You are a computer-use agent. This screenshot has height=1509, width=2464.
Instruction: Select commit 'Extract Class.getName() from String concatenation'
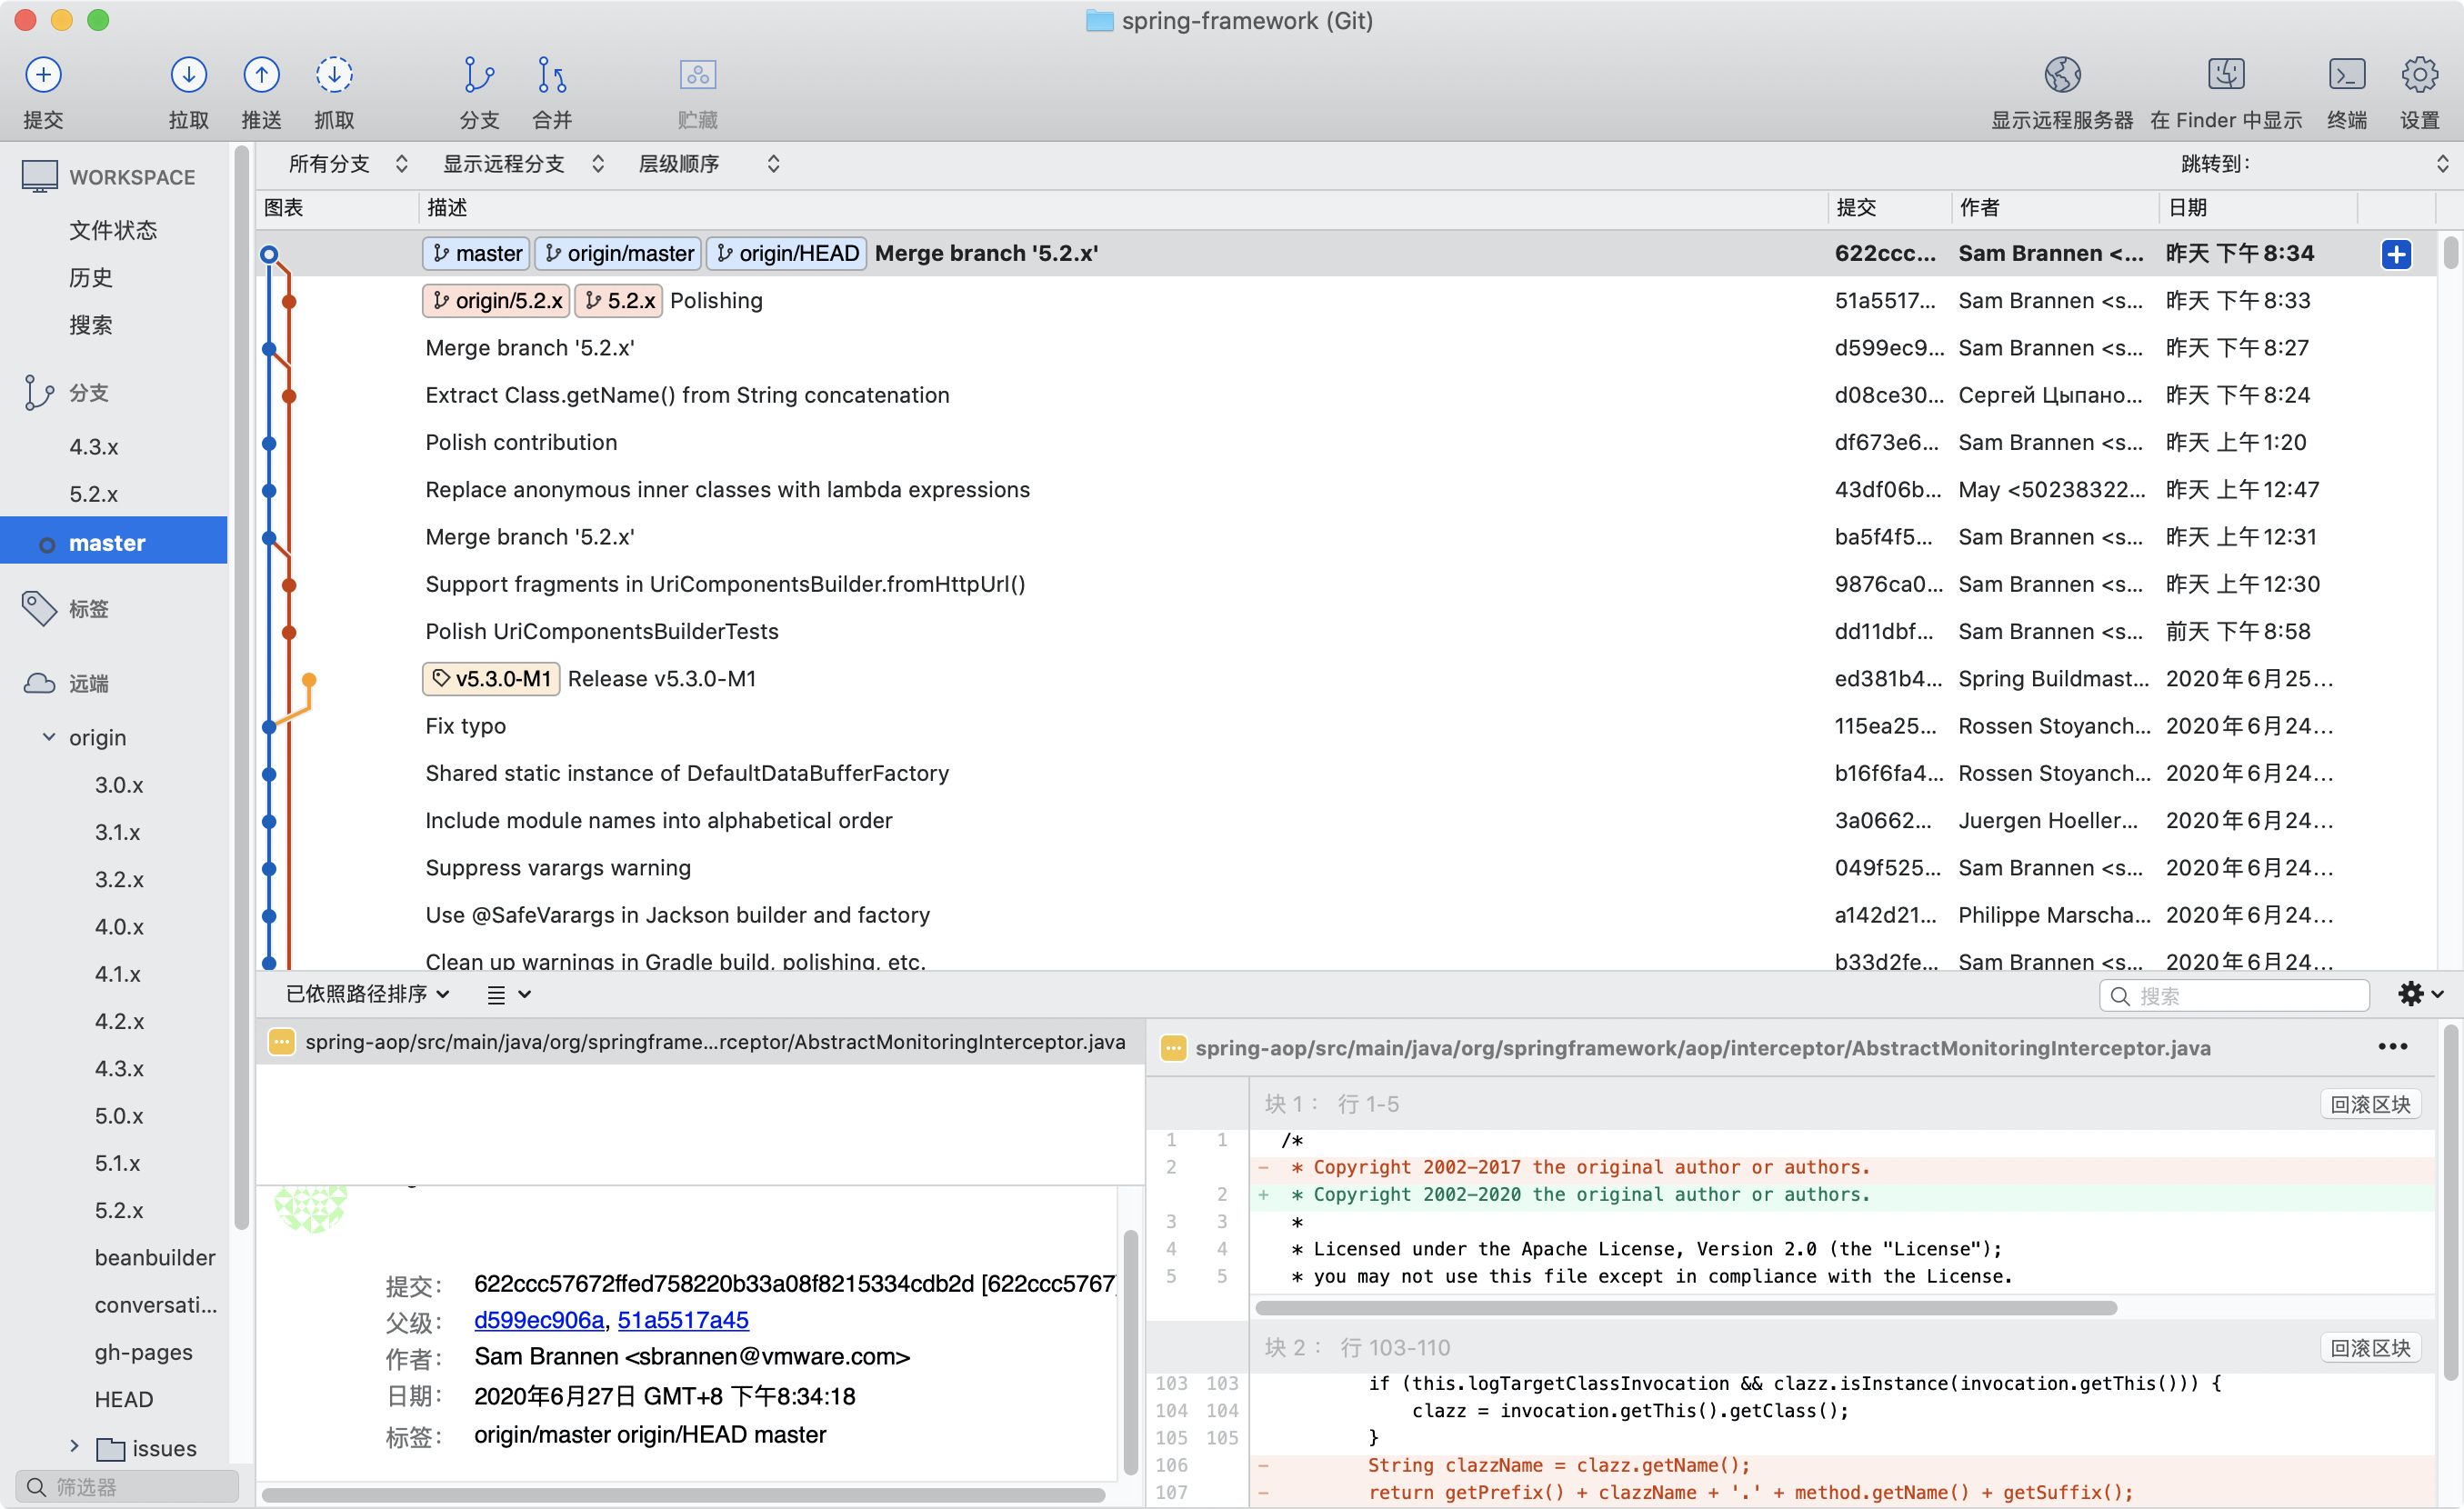tap(1345, 395)
